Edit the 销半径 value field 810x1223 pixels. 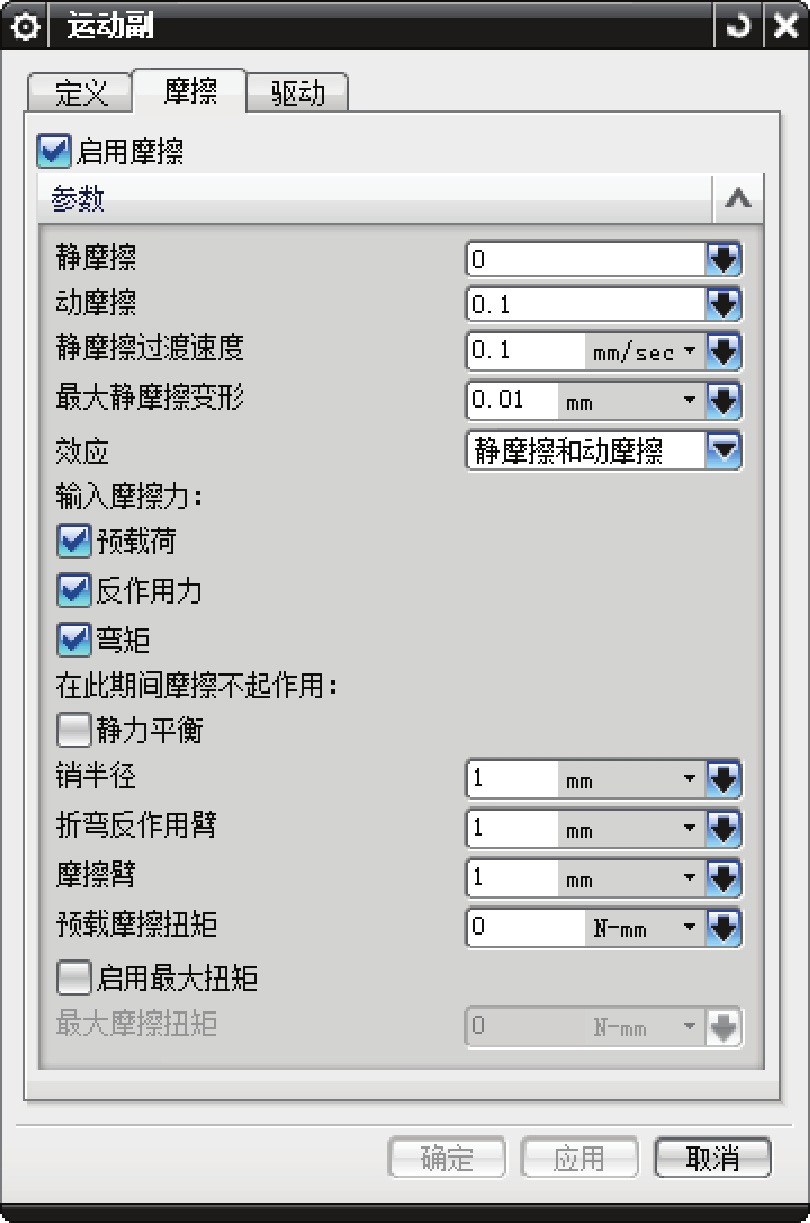tap(512, 777)
